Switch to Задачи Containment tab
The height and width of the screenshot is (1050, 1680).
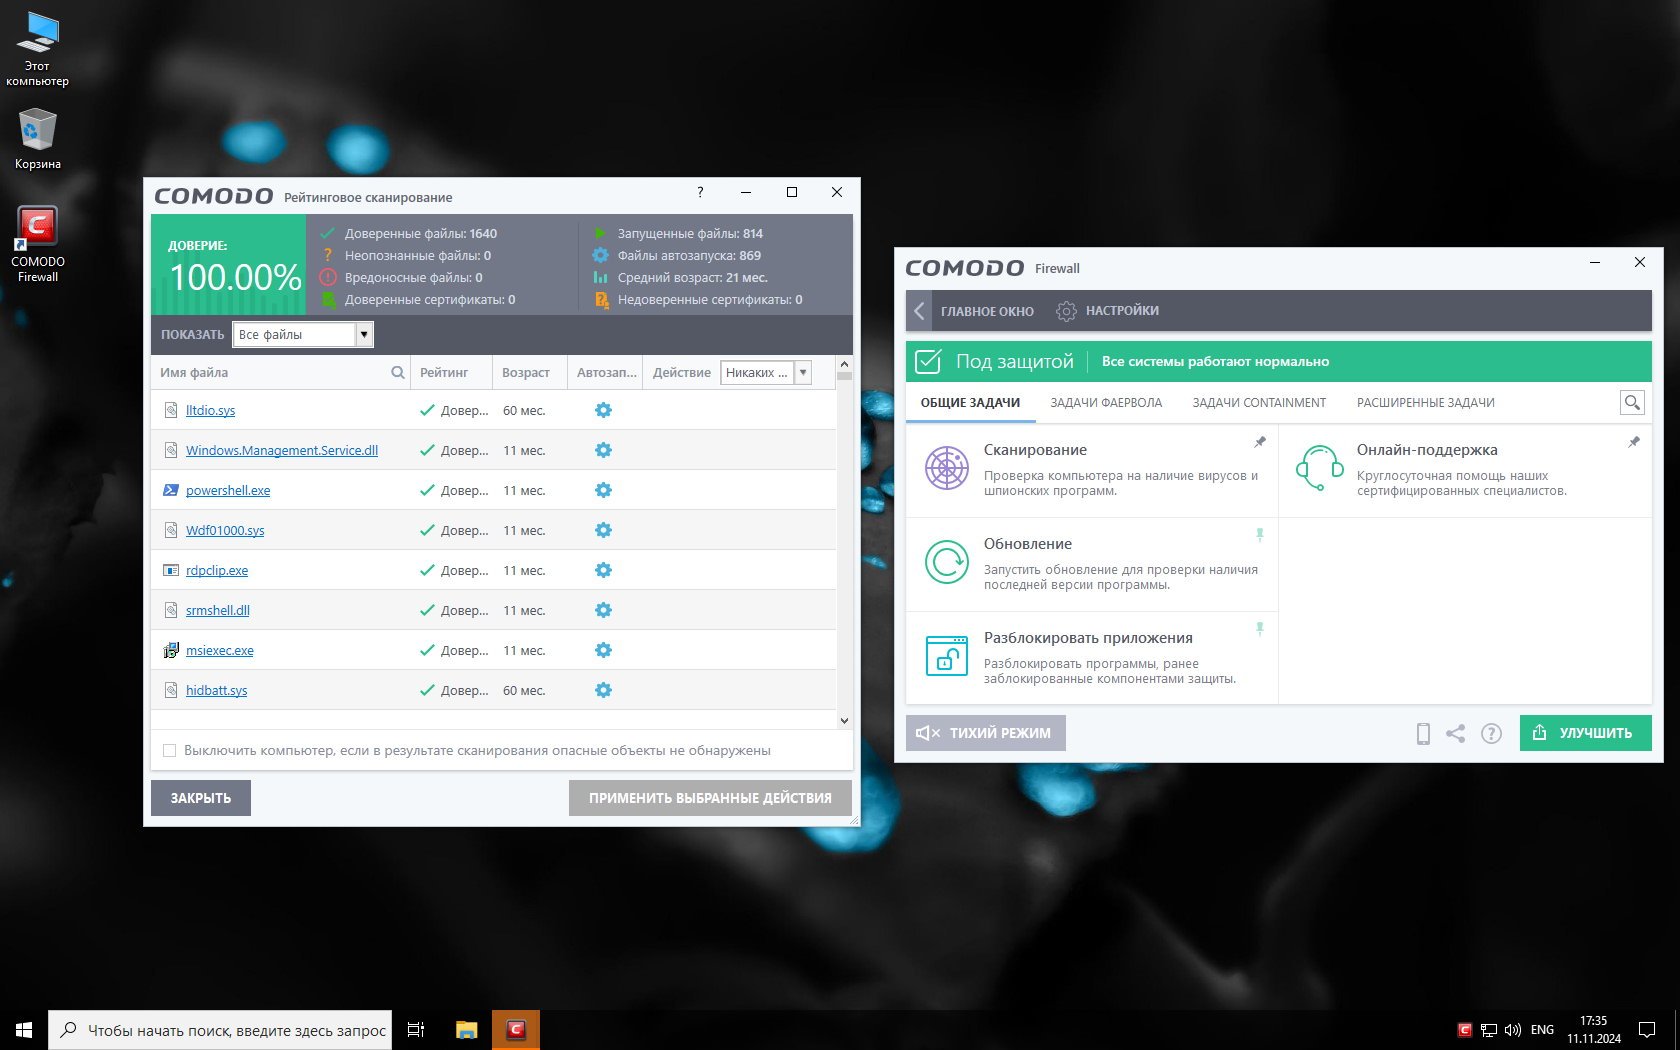point(1259,403)
